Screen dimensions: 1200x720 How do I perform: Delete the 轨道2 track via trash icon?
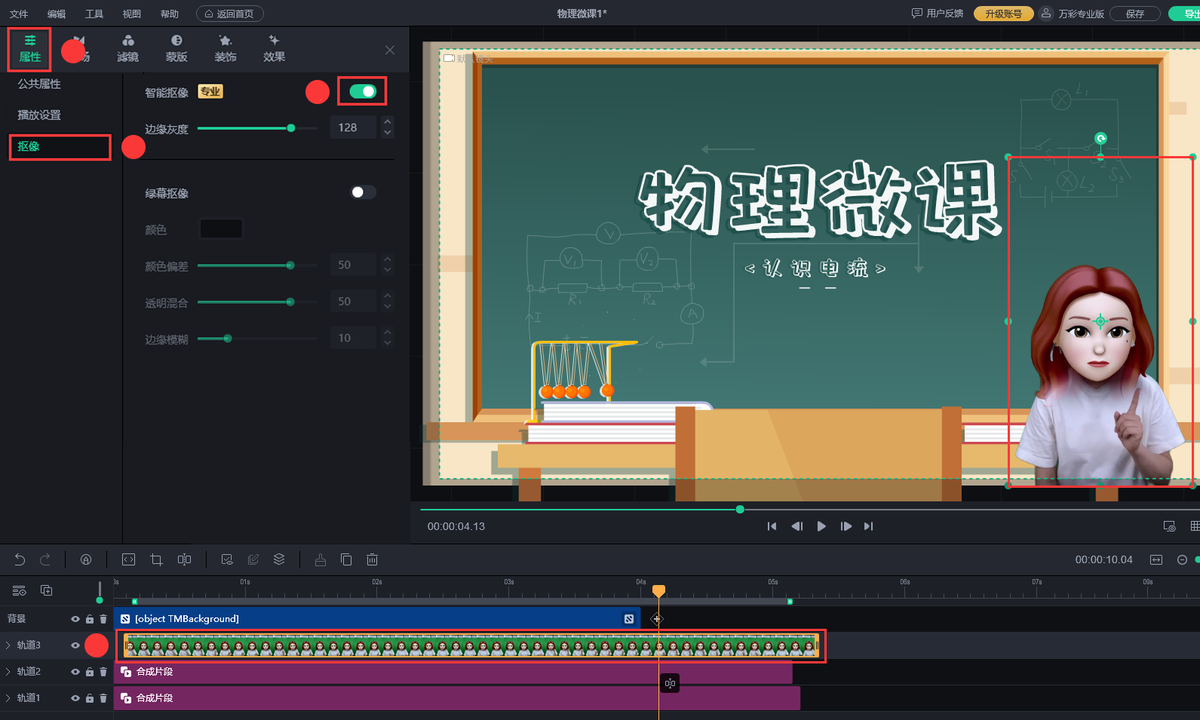point(103,672)
